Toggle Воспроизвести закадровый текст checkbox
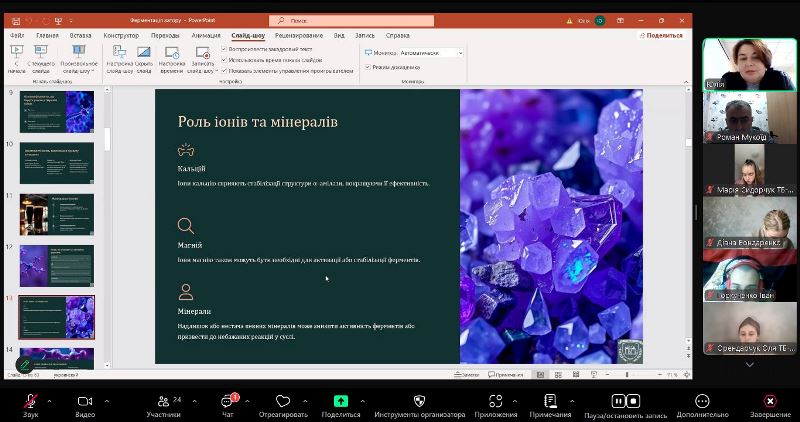 tap(223, 48)
